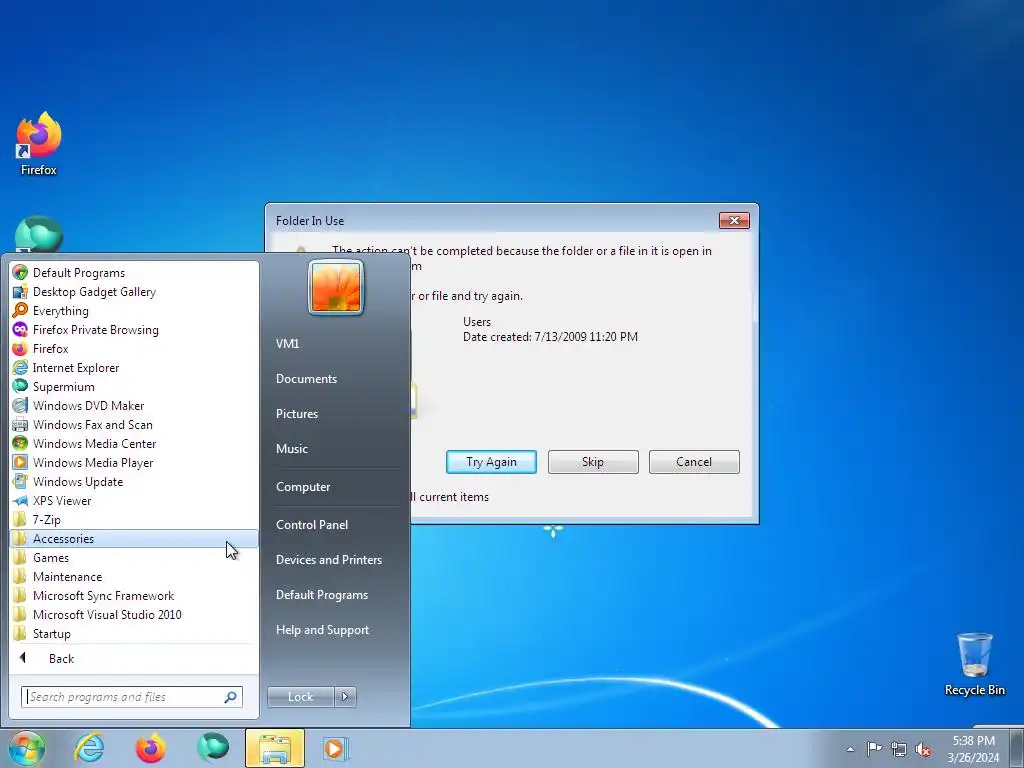Open the clock showing 5:38 PM

[x=974, y=749]
